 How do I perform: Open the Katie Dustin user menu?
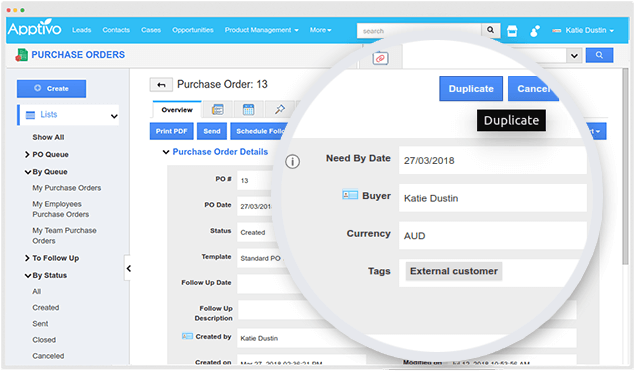[583, 30]
